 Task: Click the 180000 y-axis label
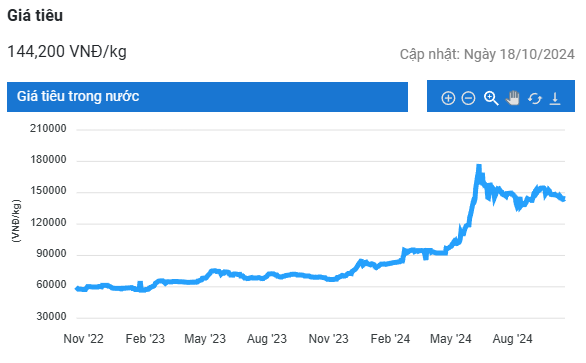tap(48, 160)
